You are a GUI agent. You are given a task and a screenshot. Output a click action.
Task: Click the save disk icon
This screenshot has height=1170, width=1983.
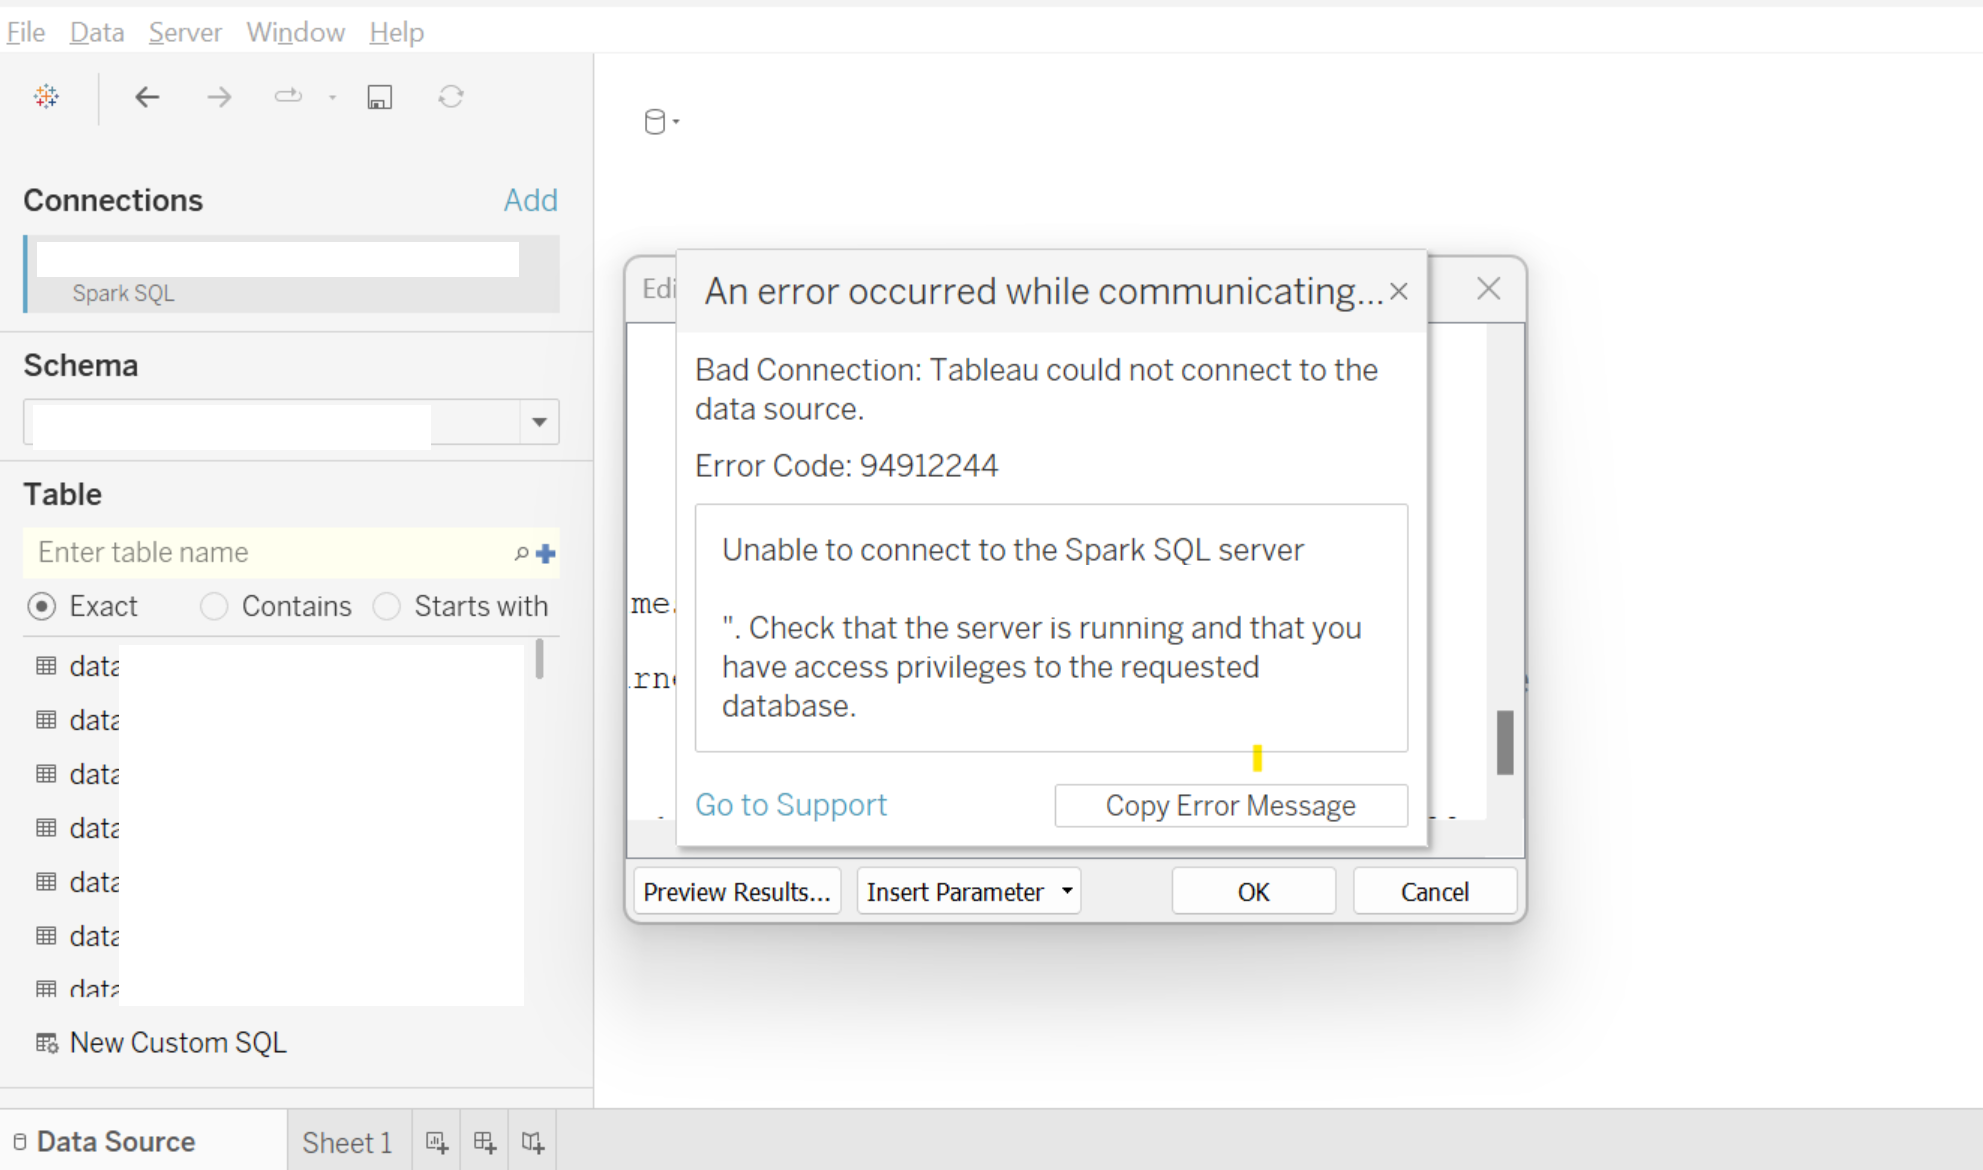(x=379, y=97)
